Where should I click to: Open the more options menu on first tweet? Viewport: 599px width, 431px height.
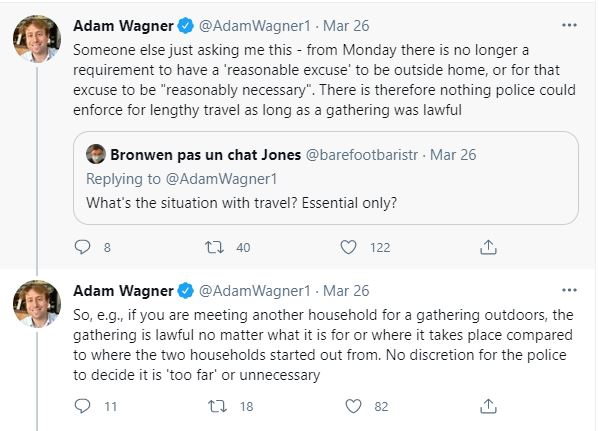tap(569, 25)
